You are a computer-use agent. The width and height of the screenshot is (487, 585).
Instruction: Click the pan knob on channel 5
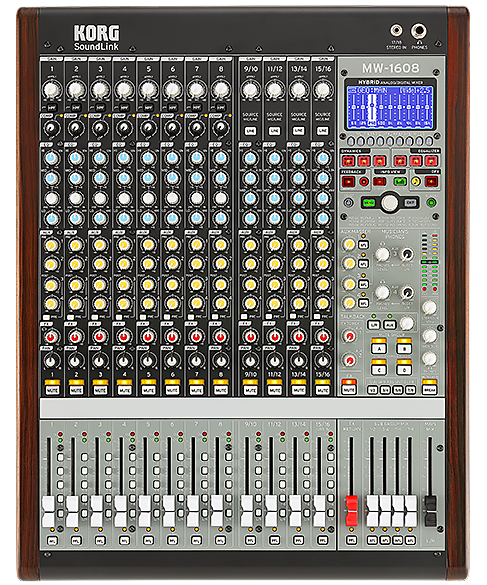148,361
